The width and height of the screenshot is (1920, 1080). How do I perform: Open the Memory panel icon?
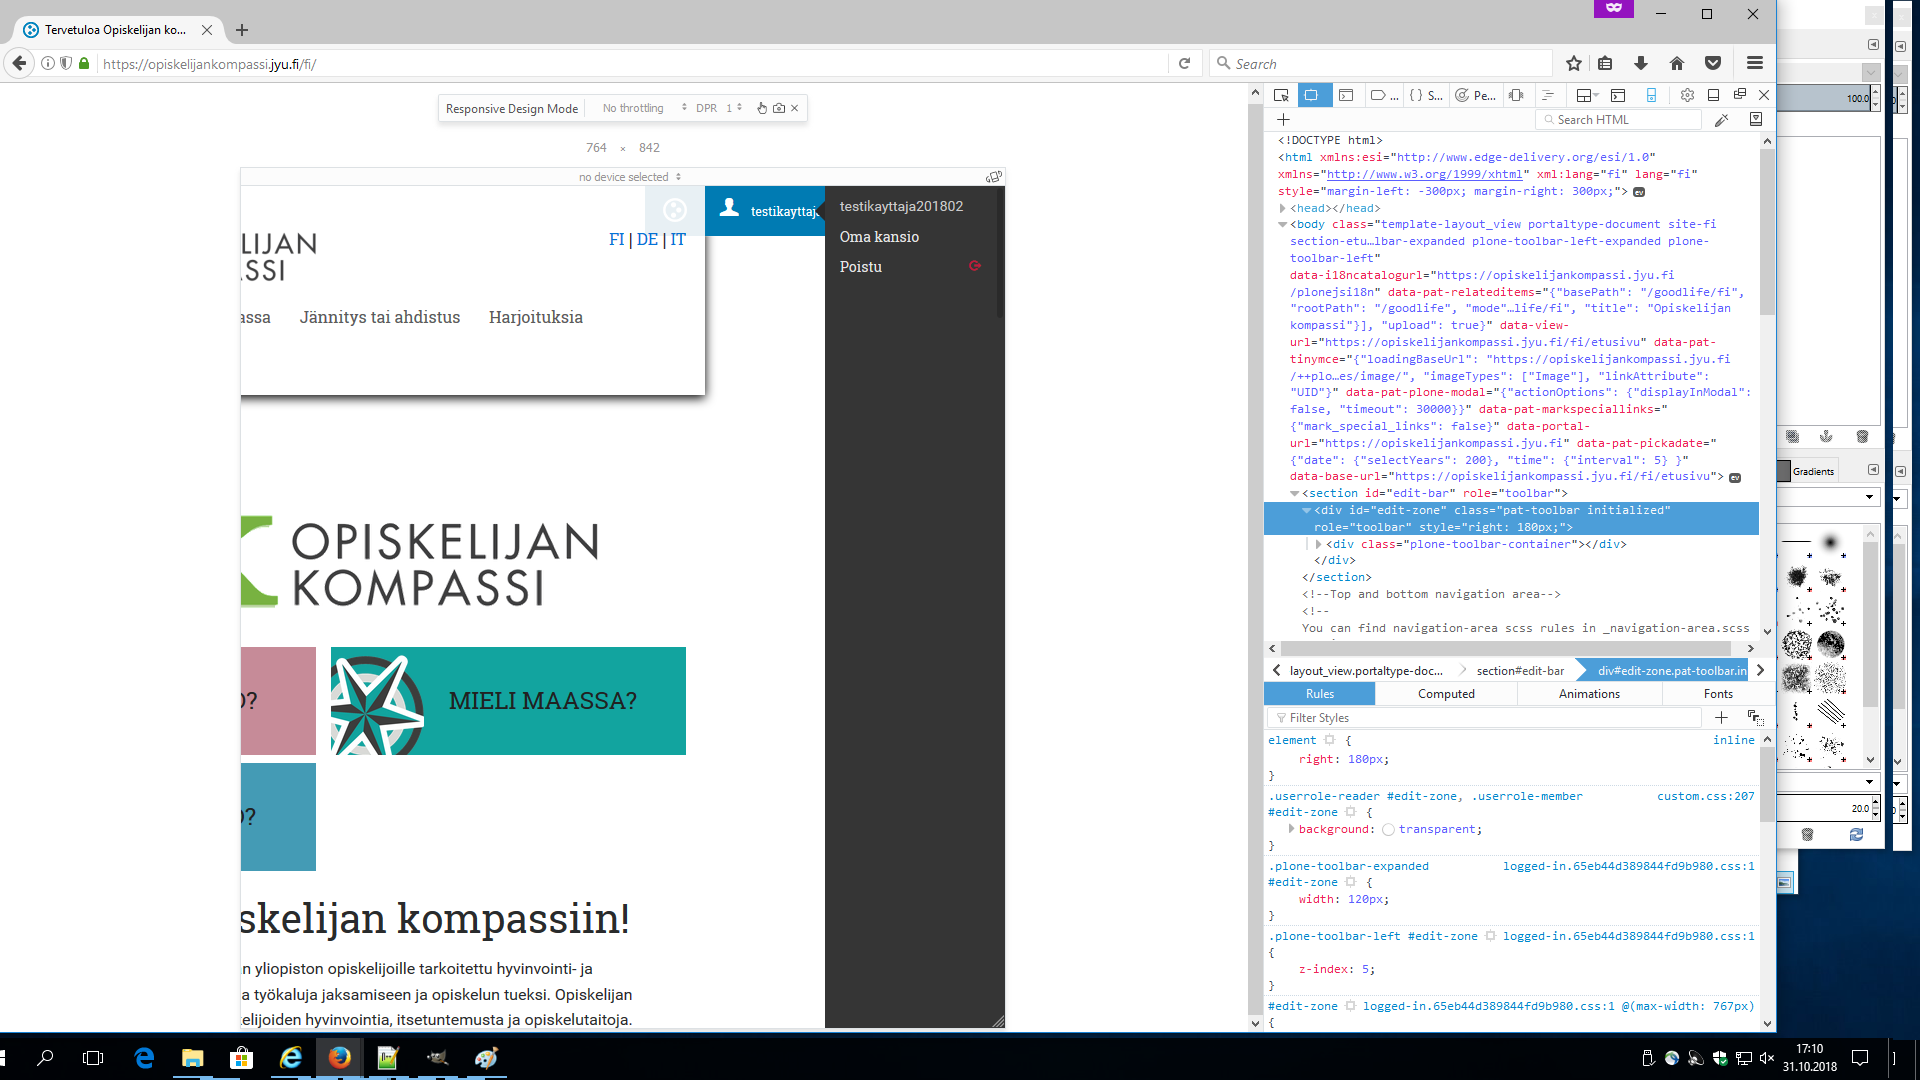click(1516, 95)
